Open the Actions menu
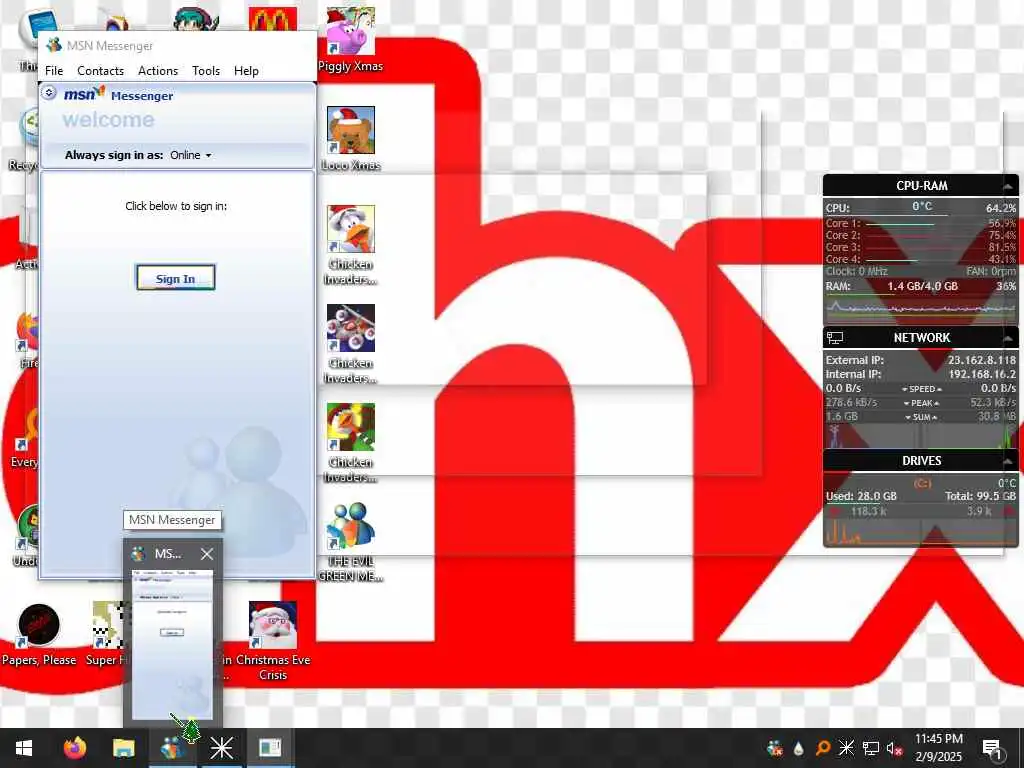This screenshot has height=768, width=1024. coord(158,71)
